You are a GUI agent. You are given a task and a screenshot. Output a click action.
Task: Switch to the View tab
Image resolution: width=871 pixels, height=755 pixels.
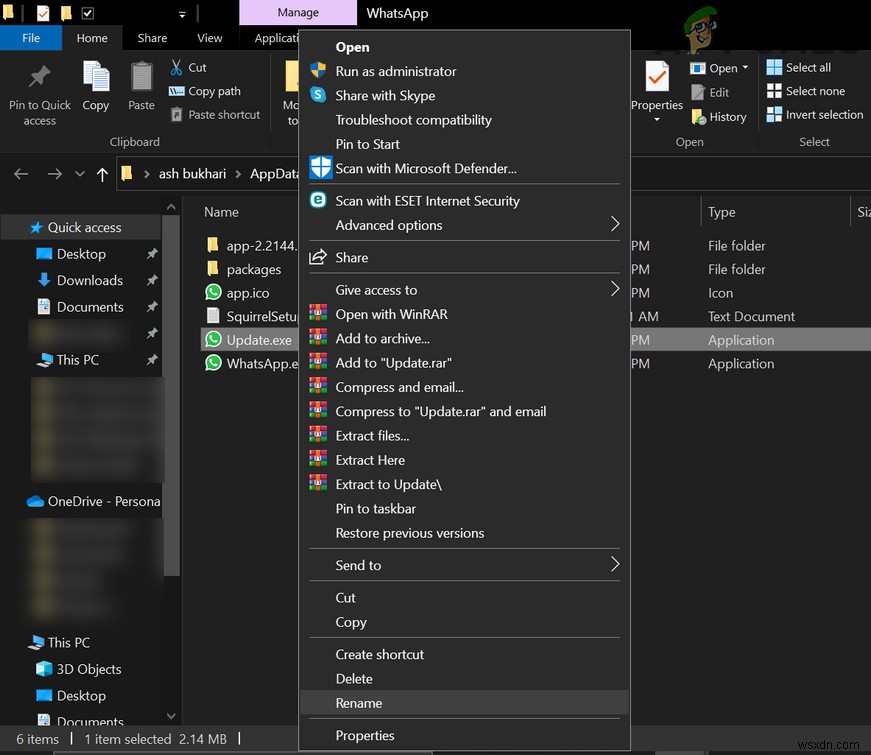coord(209,37)
